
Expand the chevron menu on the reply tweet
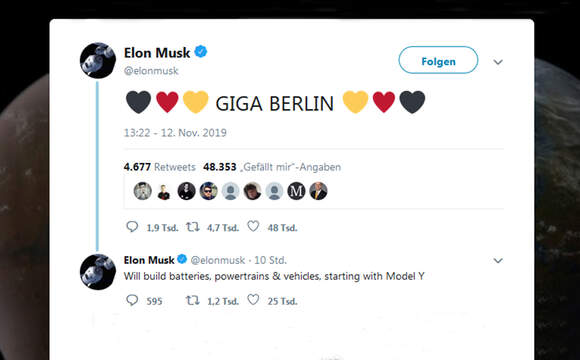click(x=498, y=260)
